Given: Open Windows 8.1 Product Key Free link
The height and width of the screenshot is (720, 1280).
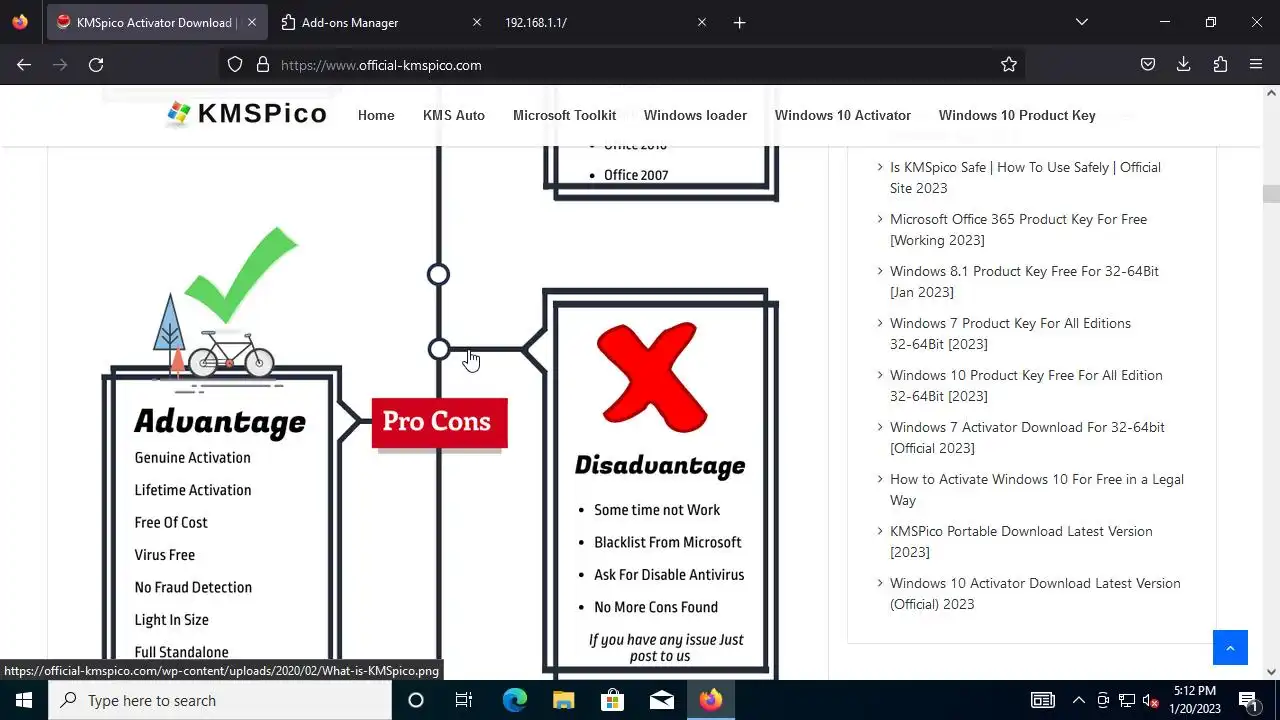Looking at the screenshot, I should (x=1024, y=281).
